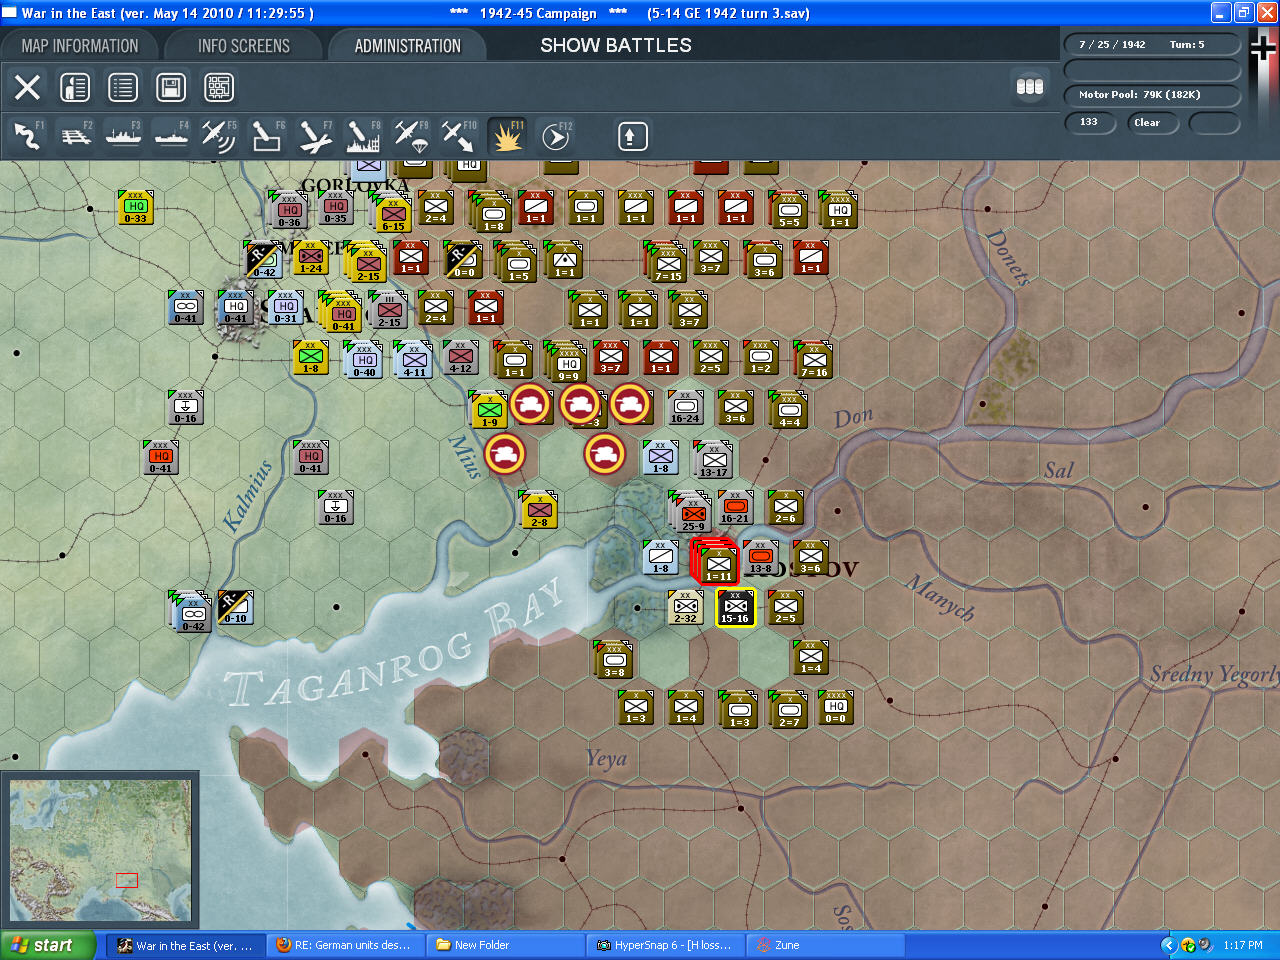Image resolution: width=1280 pixels, height=960 pixels.
Task: Select the 4-12 unit counter
Action: tap(460, 358)
